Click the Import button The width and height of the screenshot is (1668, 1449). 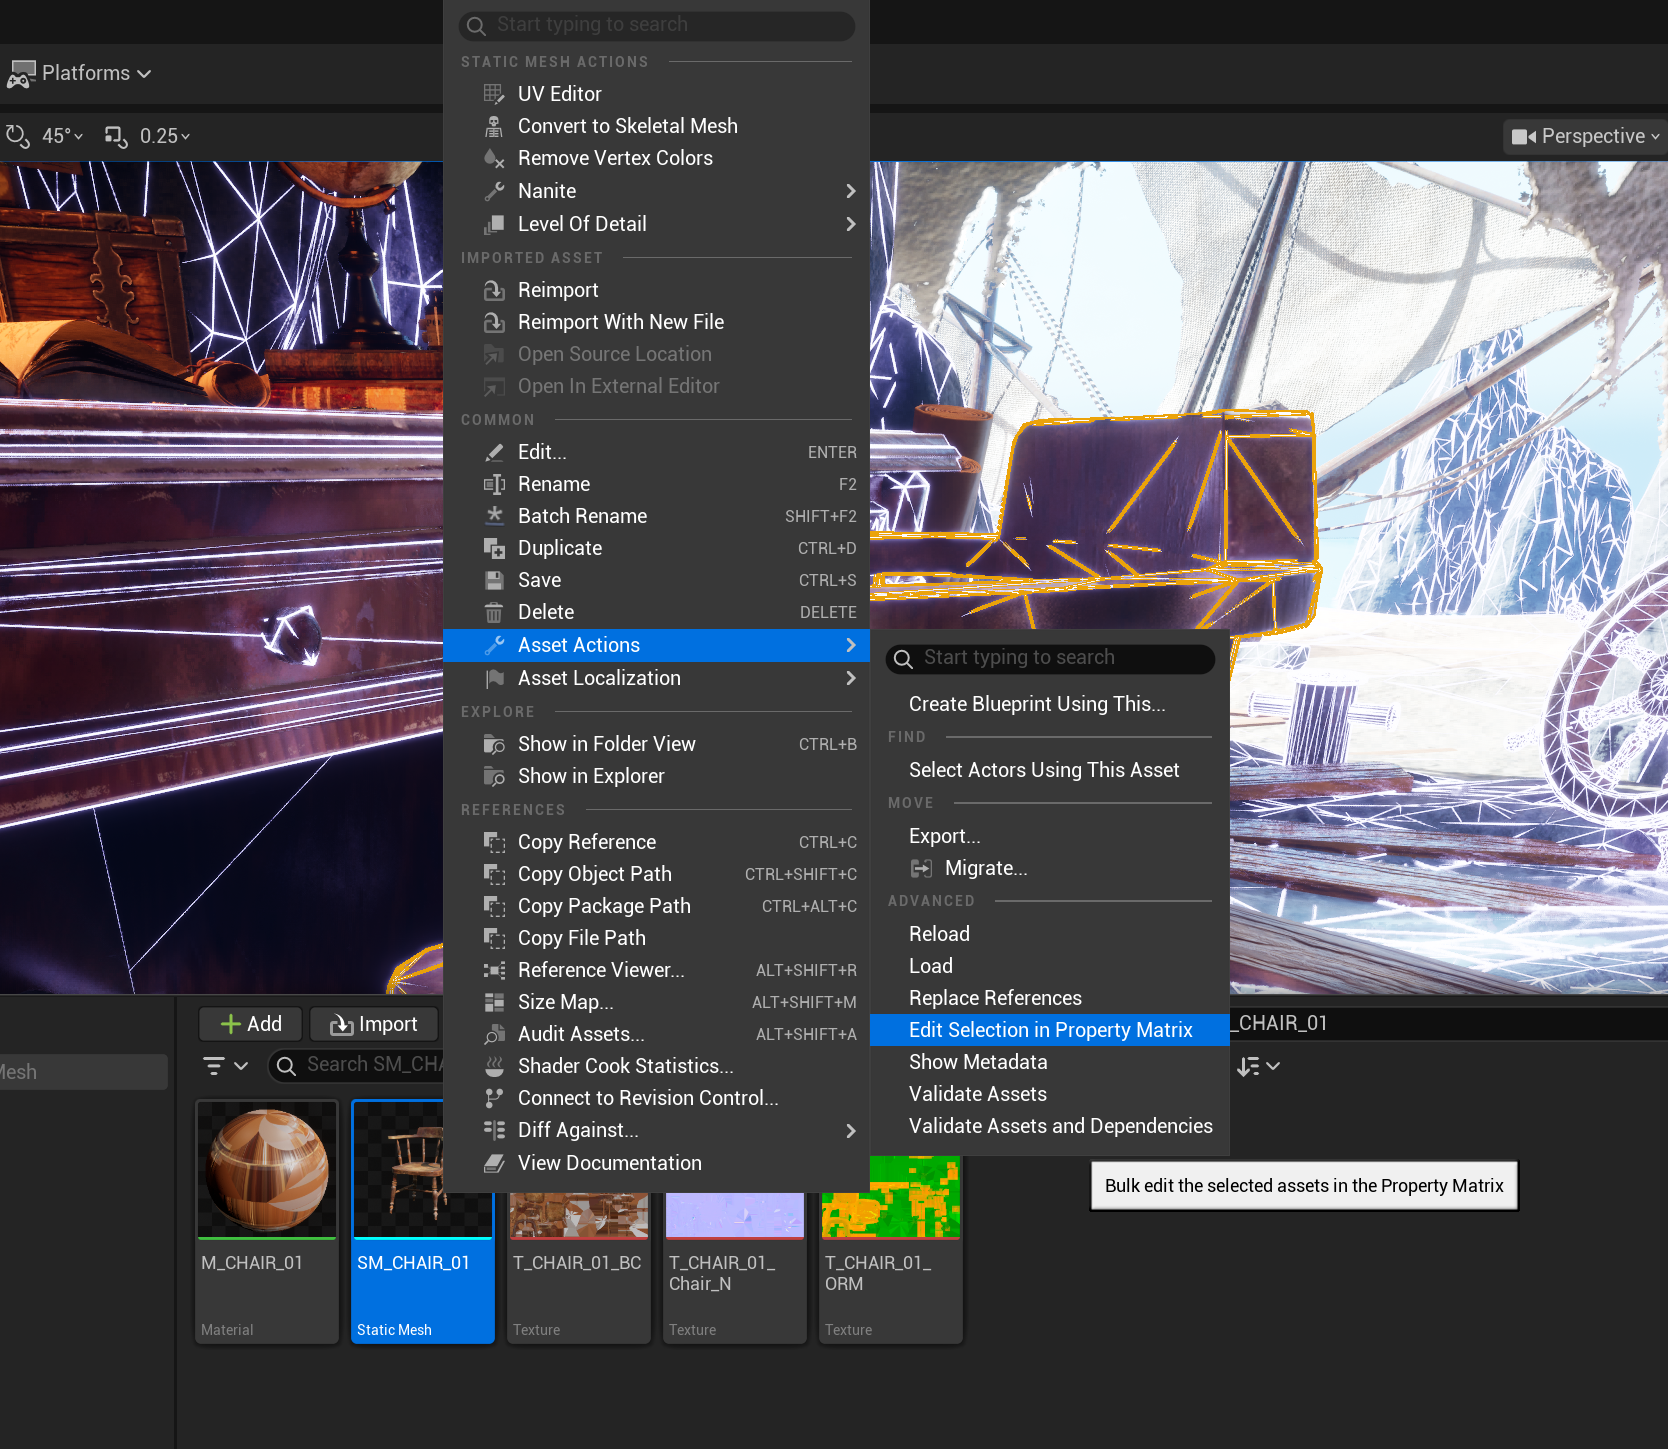(x=374, y=1024)
